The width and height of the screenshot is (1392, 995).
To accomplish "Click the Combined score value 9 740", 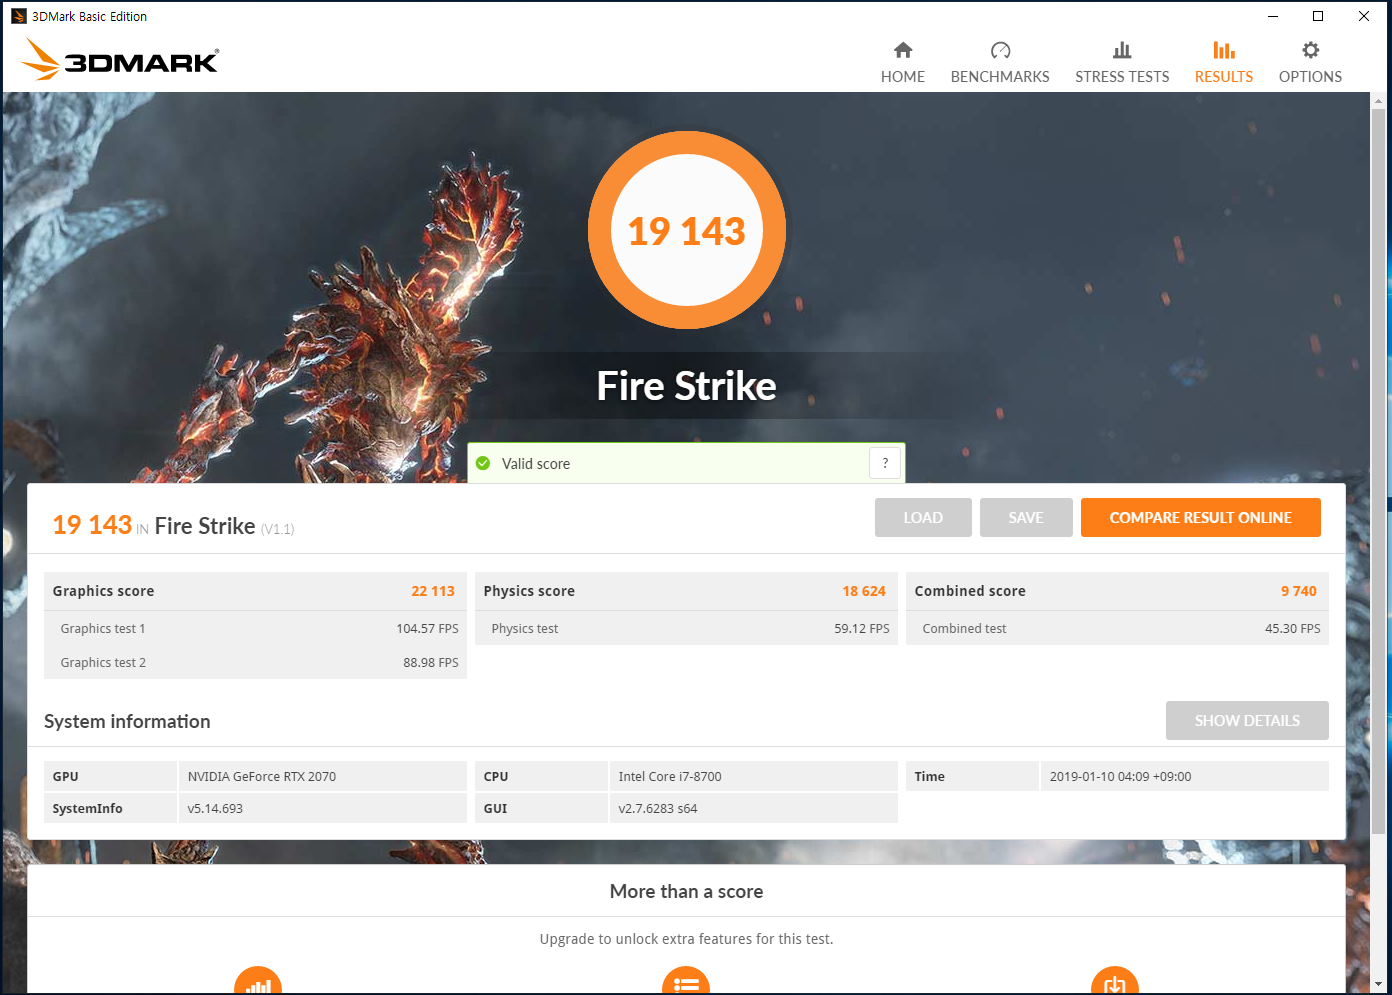I will tap(1299, 591).
